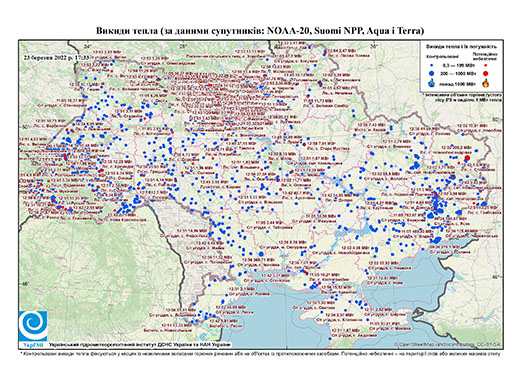Click the map title mentioning NOAA-20 satellites
520x368 pixels.
click(x=260, y=31)
